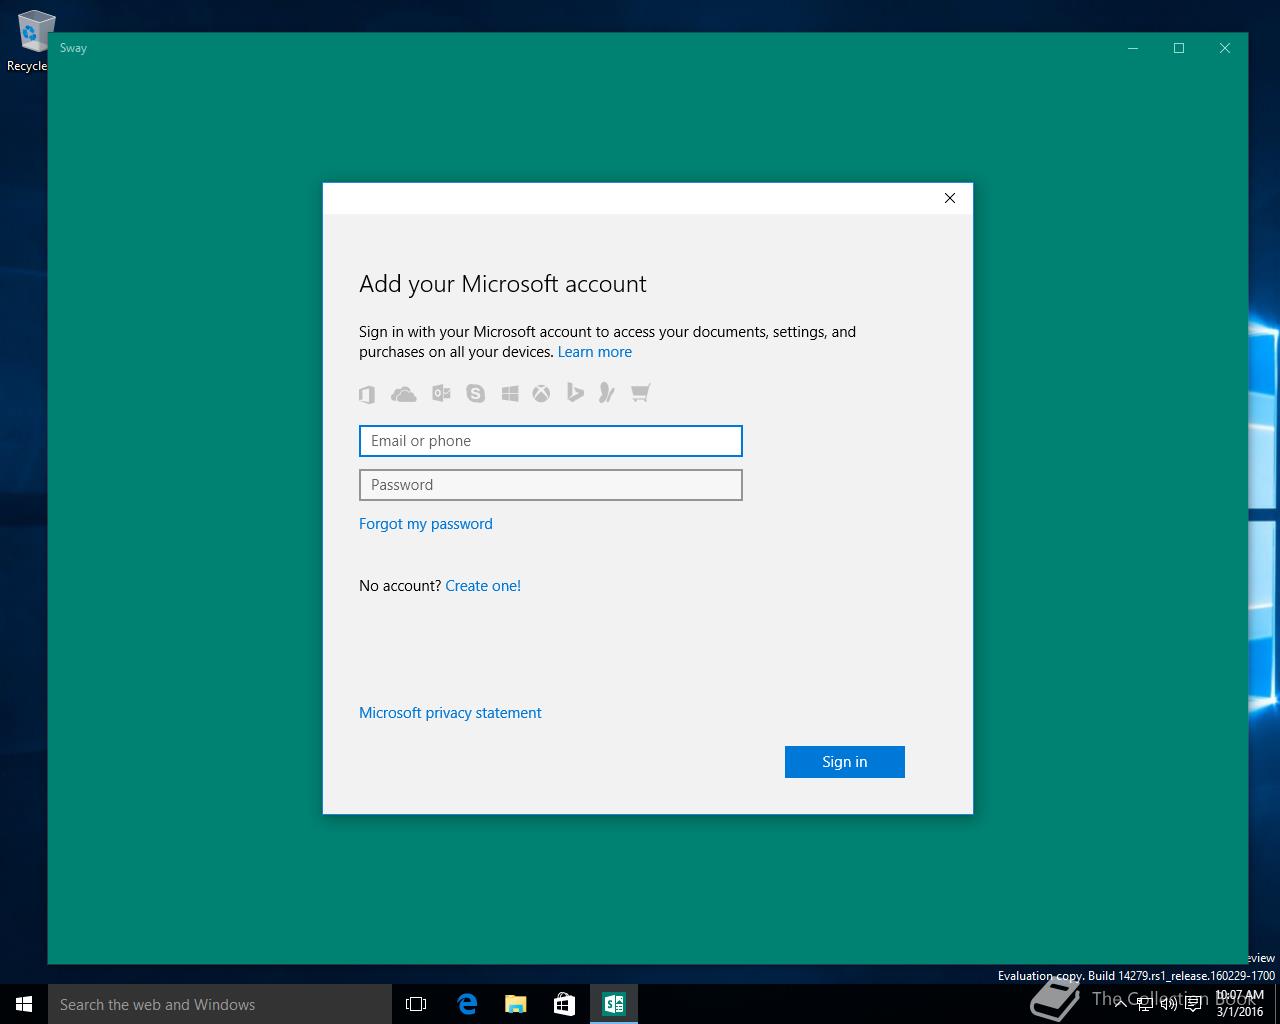
Task: Click the Search the web and Windows box
Action: [220, 1004]
